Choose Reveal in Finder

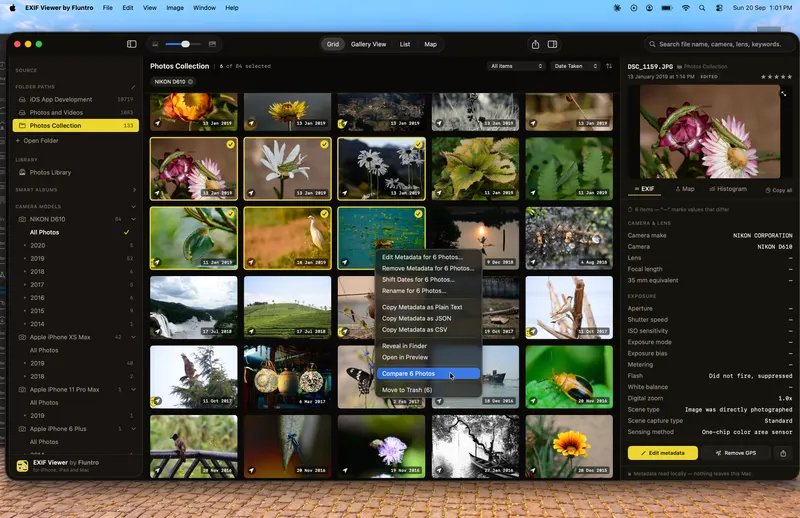pos(428,346)
